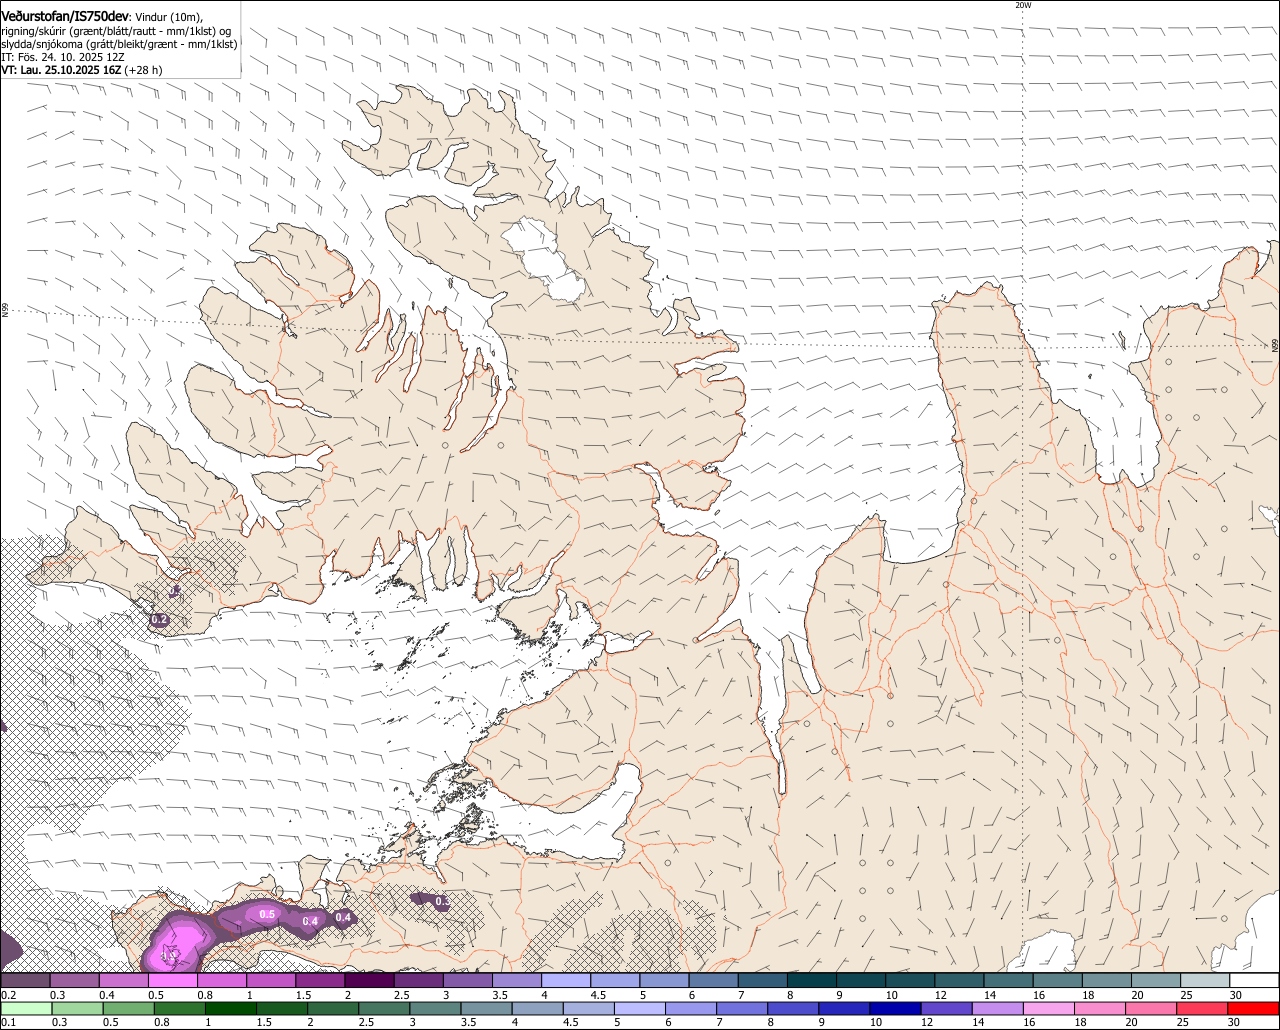Pick the dark purple upper swatch starting at 2
Viewport: 1280px width, 1030px height.
369,981
